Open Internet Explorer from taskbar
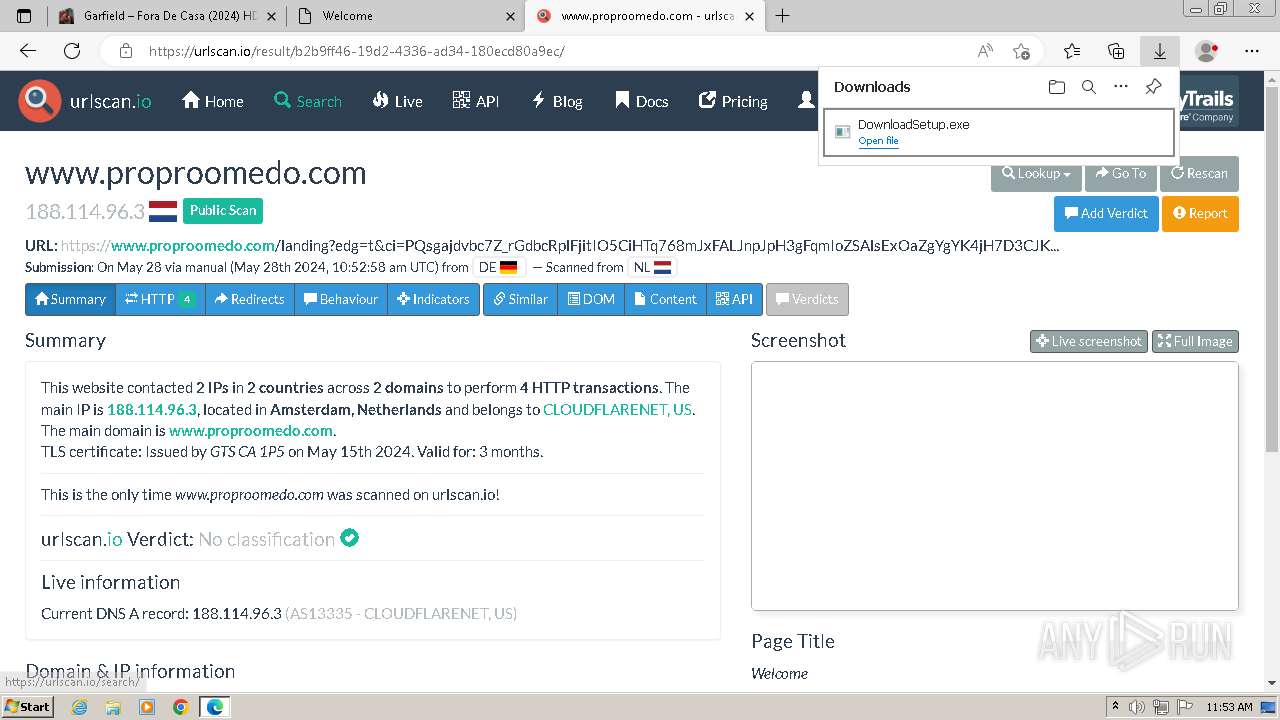 click(80, 707)
